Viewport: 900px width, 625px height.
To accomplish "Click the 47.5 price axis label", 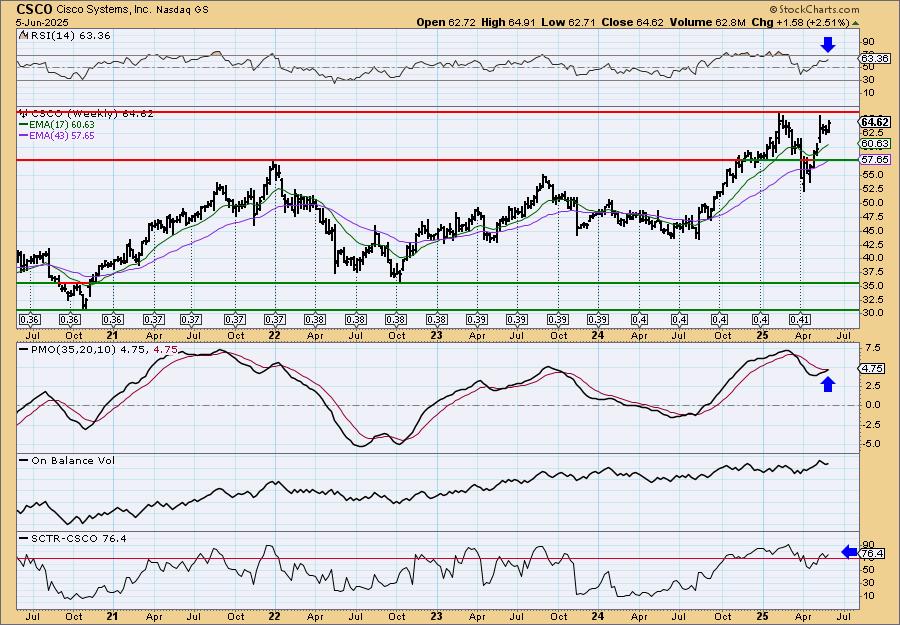I will [x=871, y=217].
